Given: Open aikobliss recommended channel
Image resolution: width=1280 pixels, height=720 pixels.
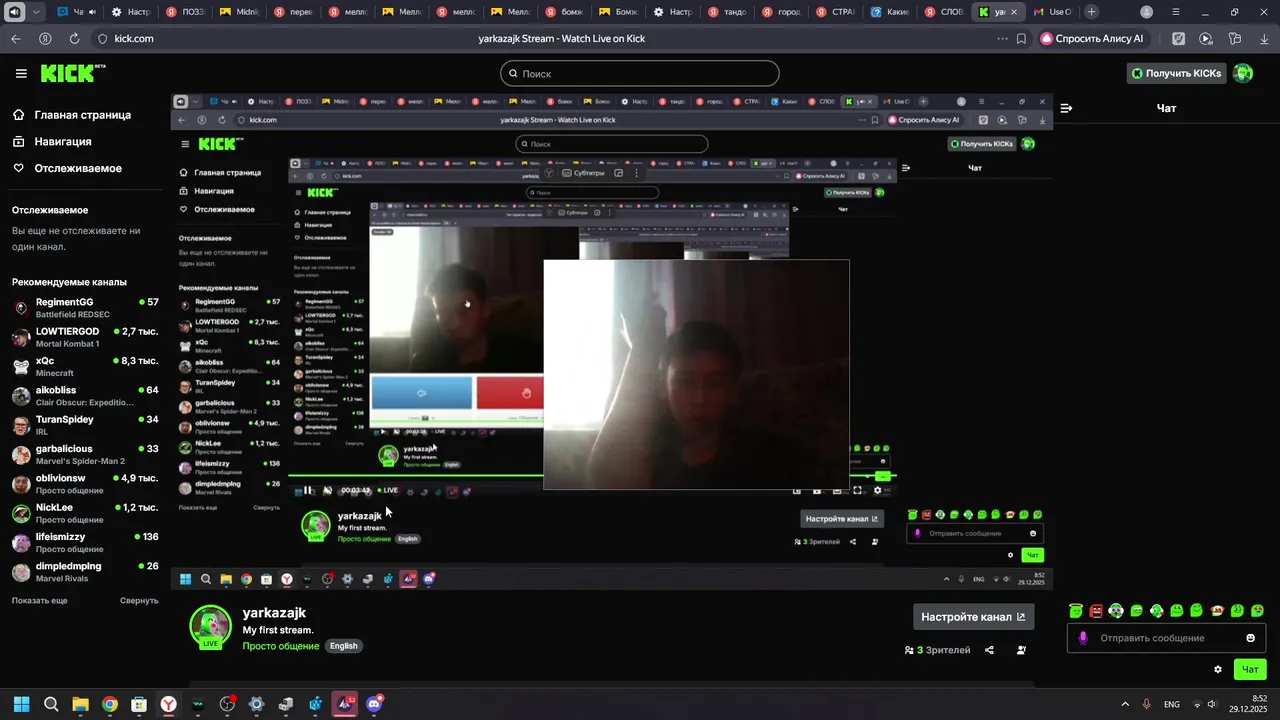Looking at the screenshot, I should click(85, 396).
